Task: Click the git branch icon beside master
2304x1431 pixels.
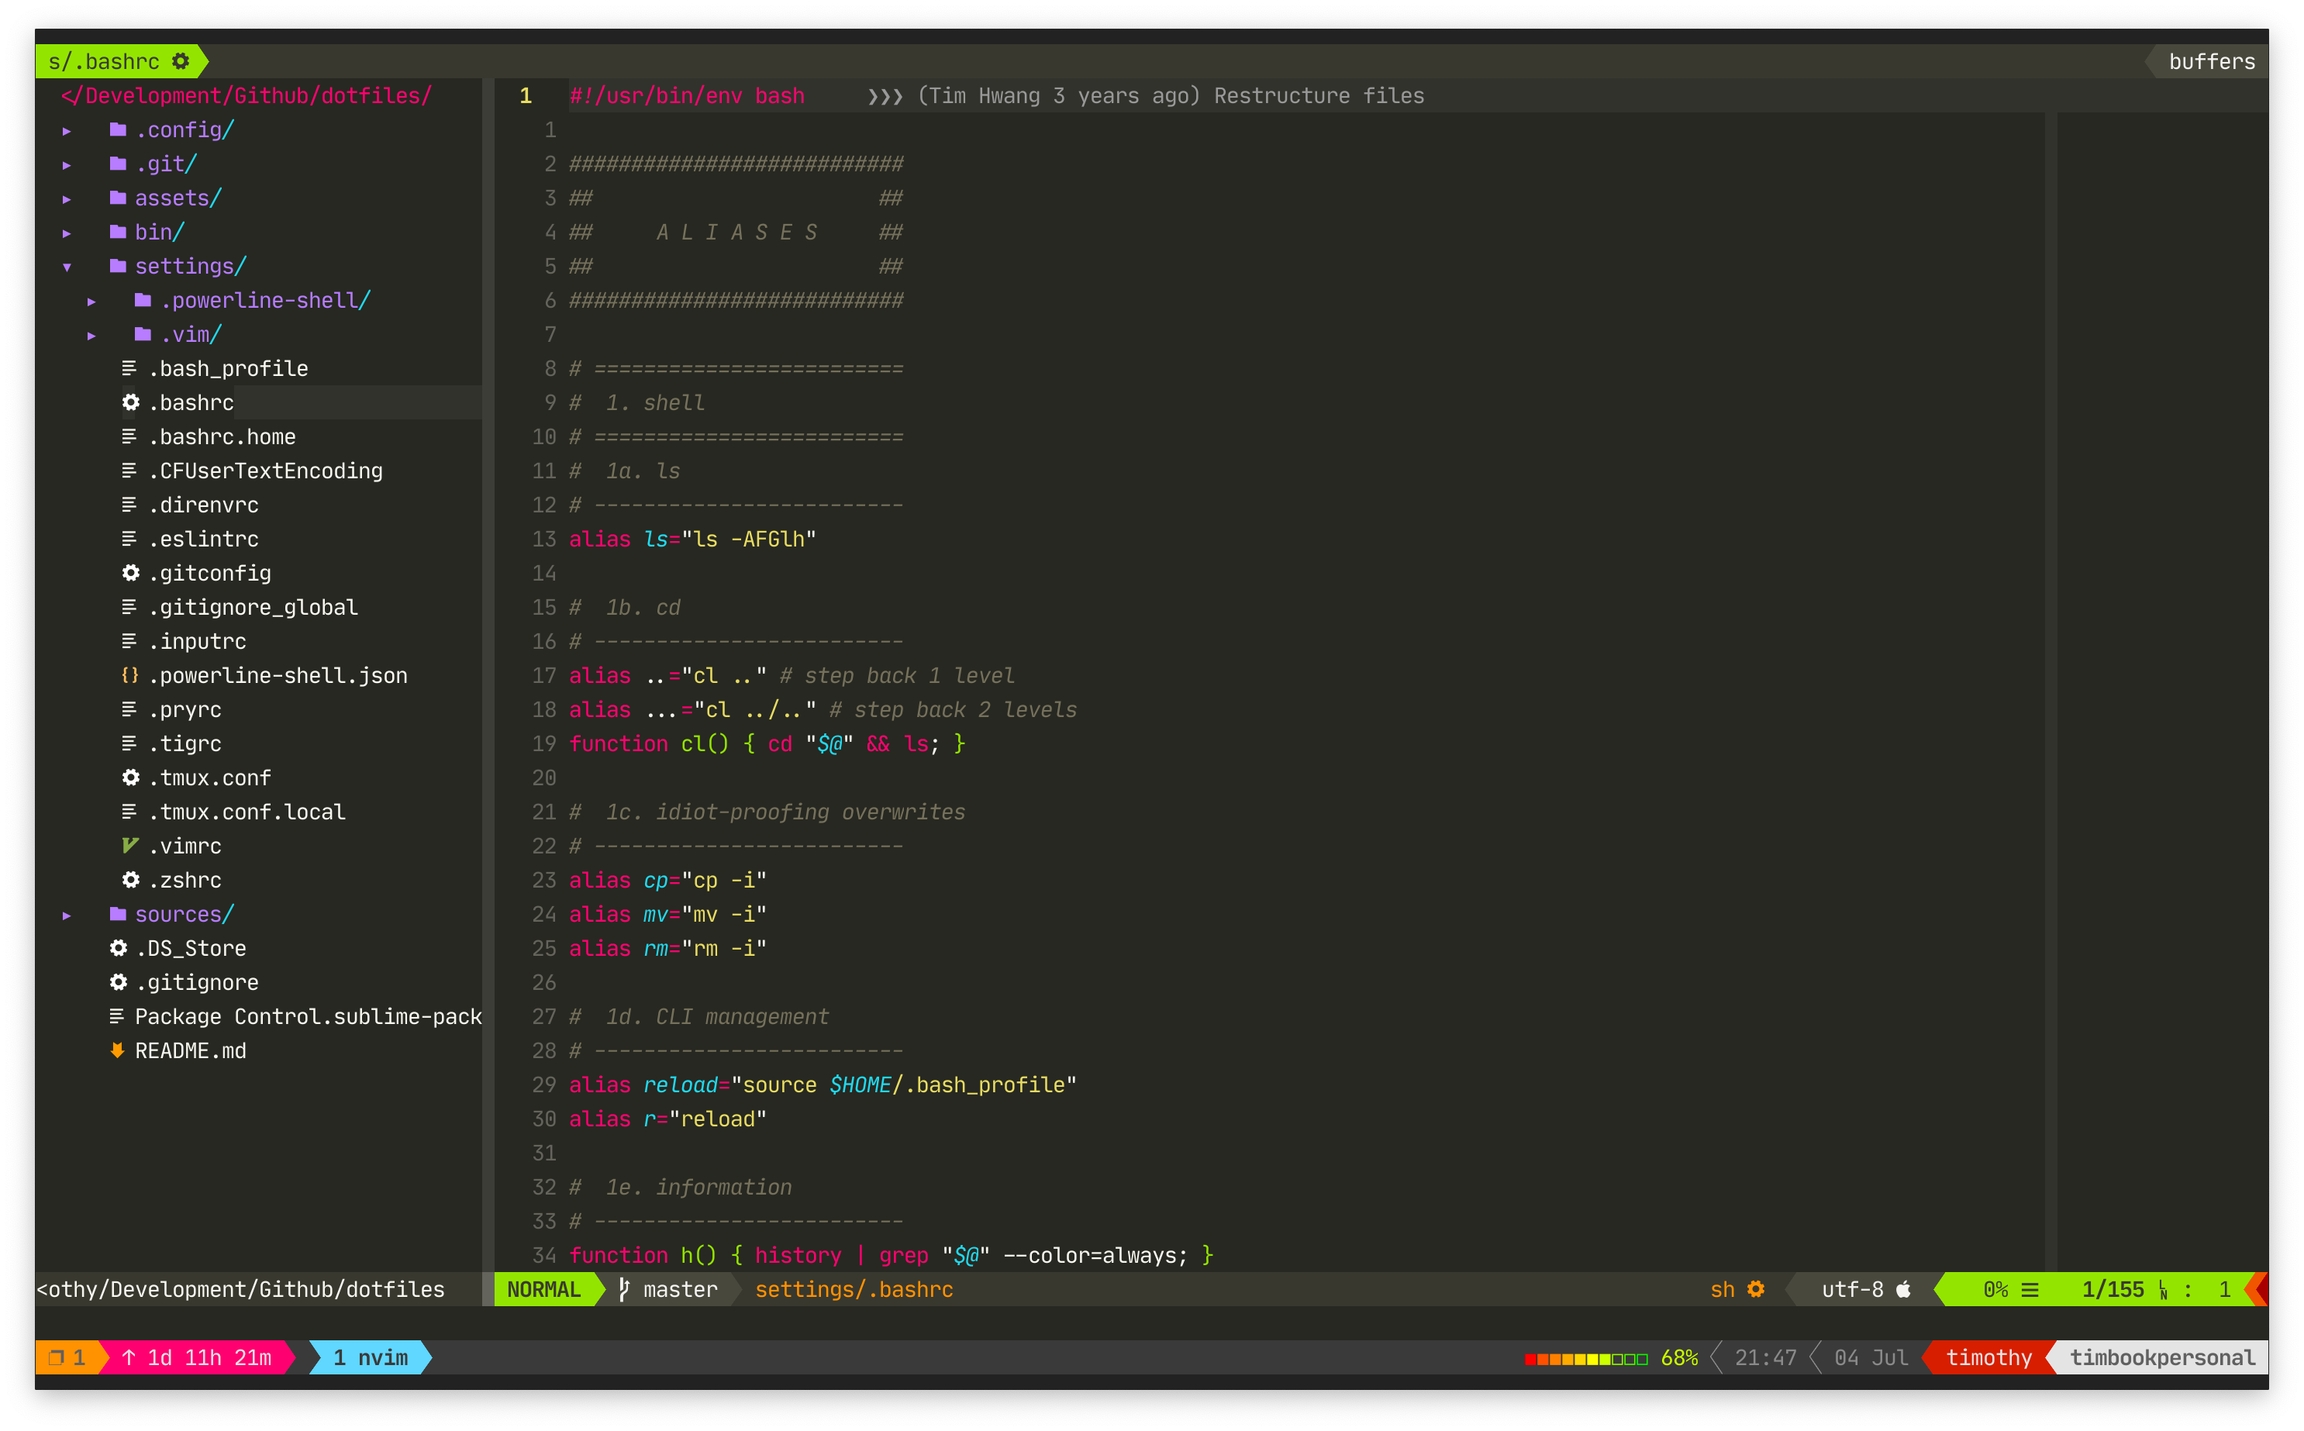Action: click(x=624, y=1289)
